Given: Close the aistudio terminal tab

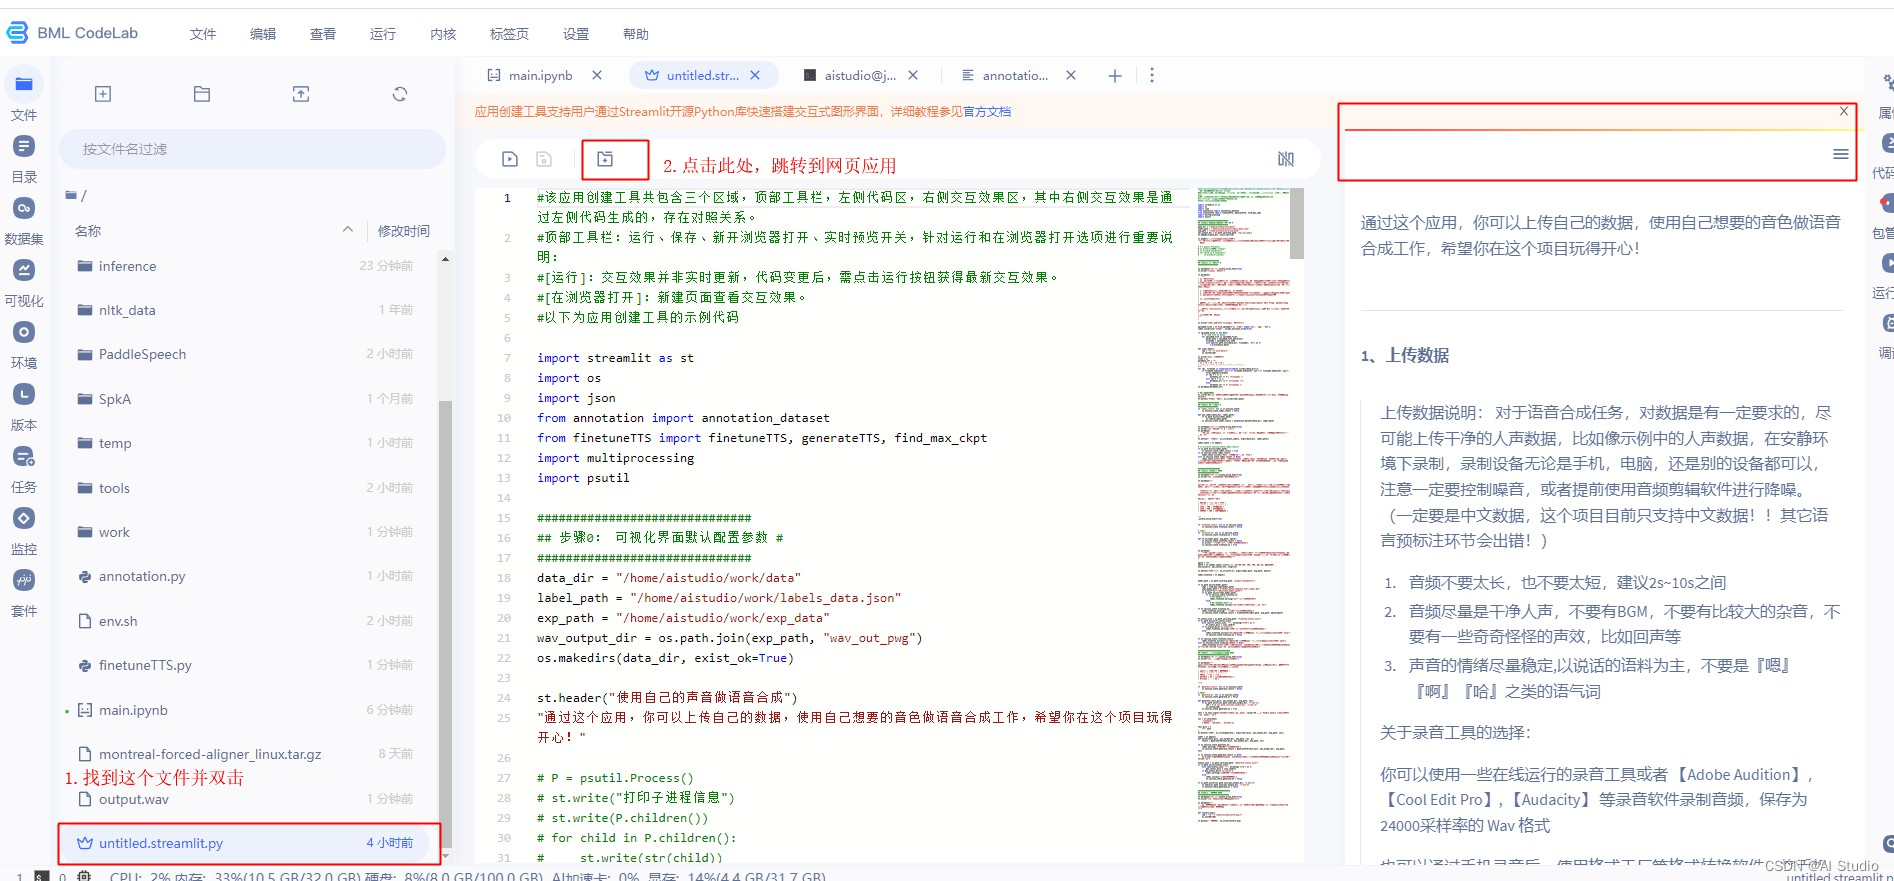Looking at the screenshot, I should click(x=913, y=75).
